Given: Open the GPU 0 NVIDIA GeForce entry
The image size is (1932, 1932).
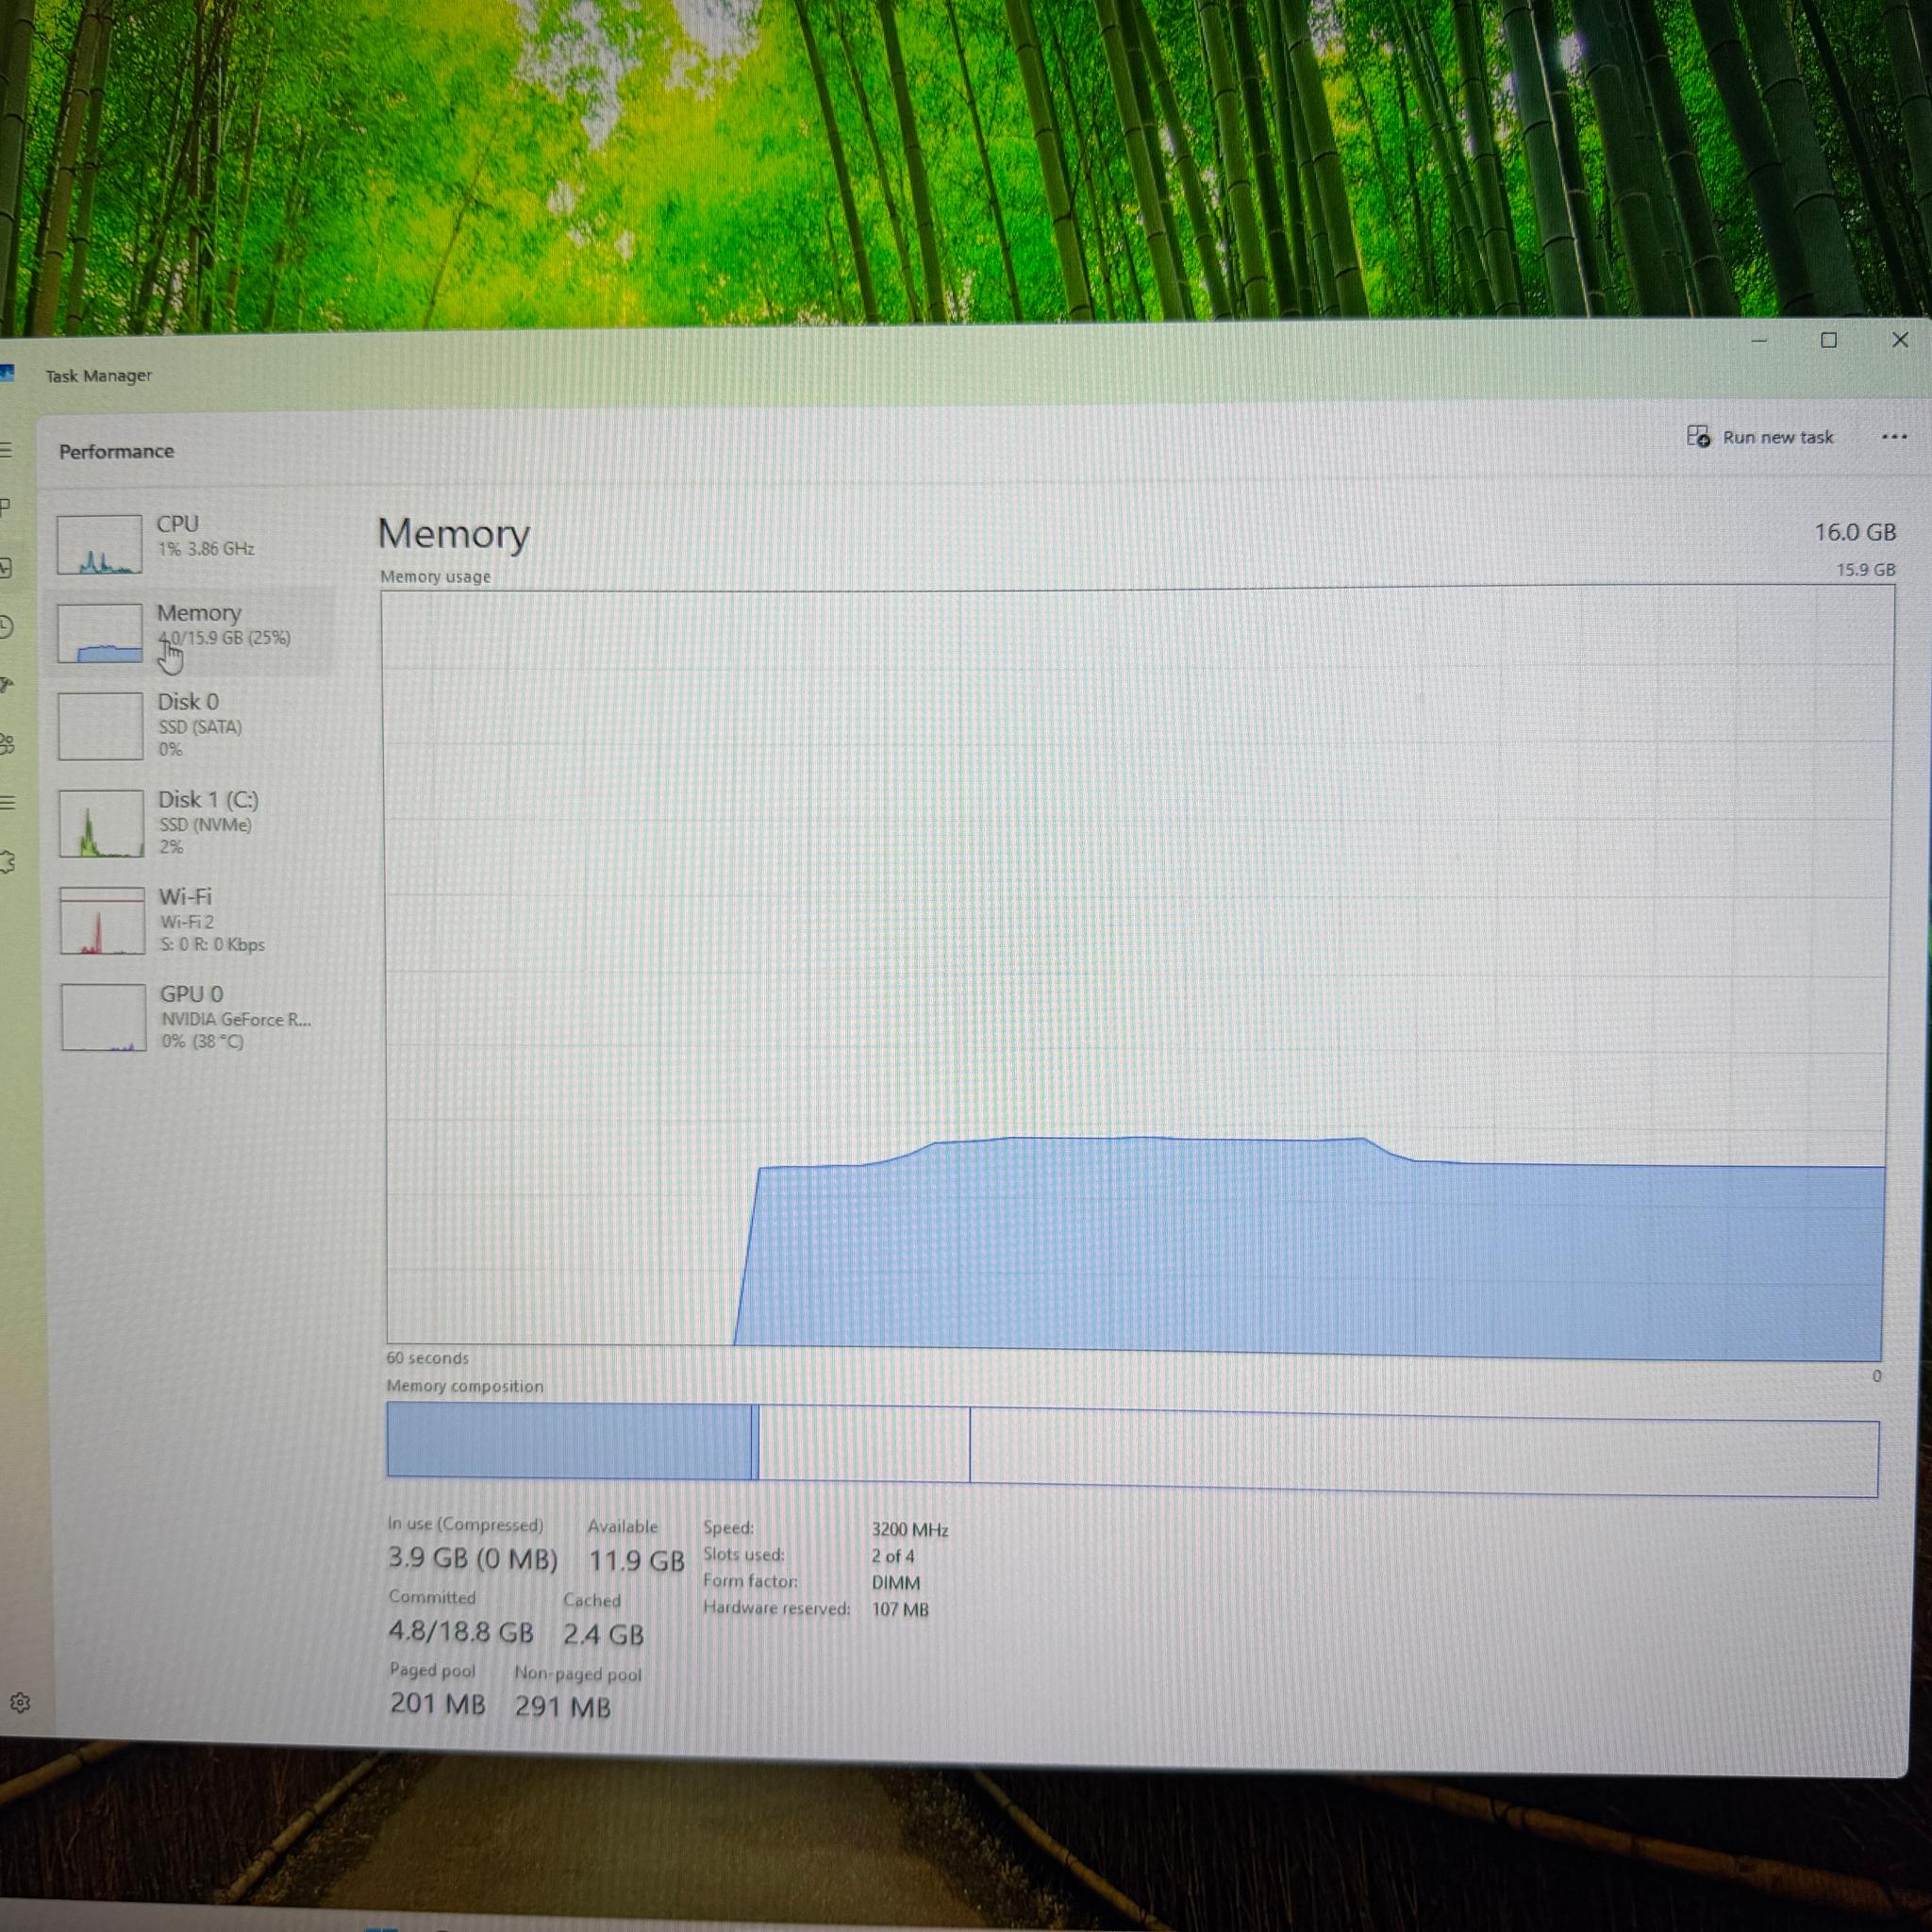Looking at the screenshot, I should (192, 1017).
